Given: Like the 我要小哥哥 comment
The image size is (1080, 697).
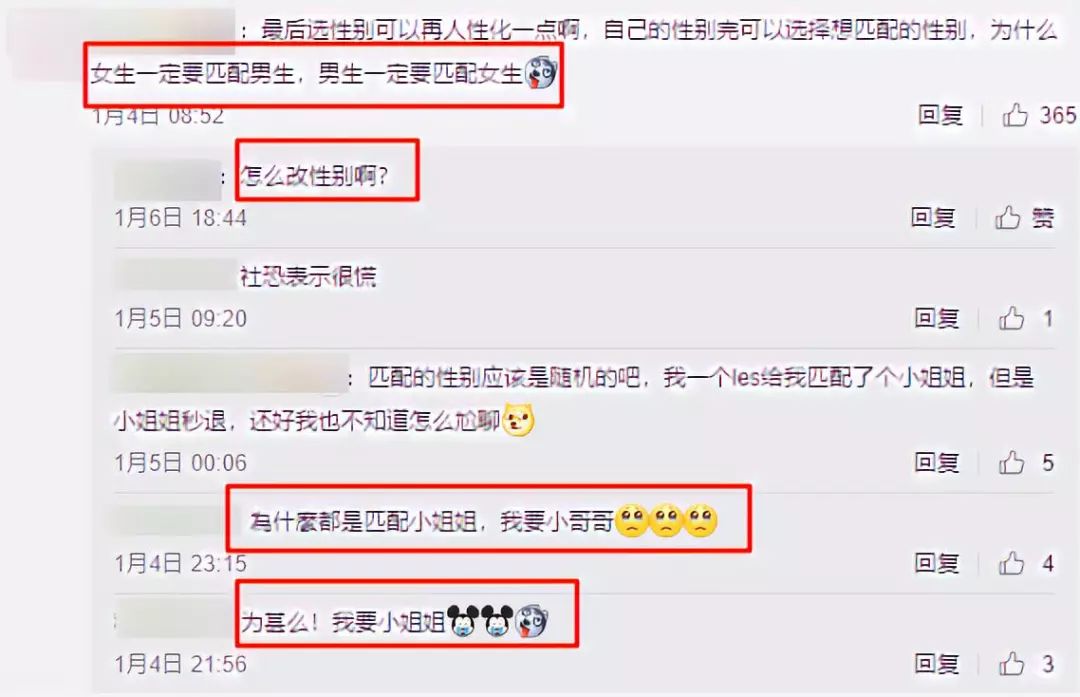Looking at the screenshot, I should [x=1011, y=563].
